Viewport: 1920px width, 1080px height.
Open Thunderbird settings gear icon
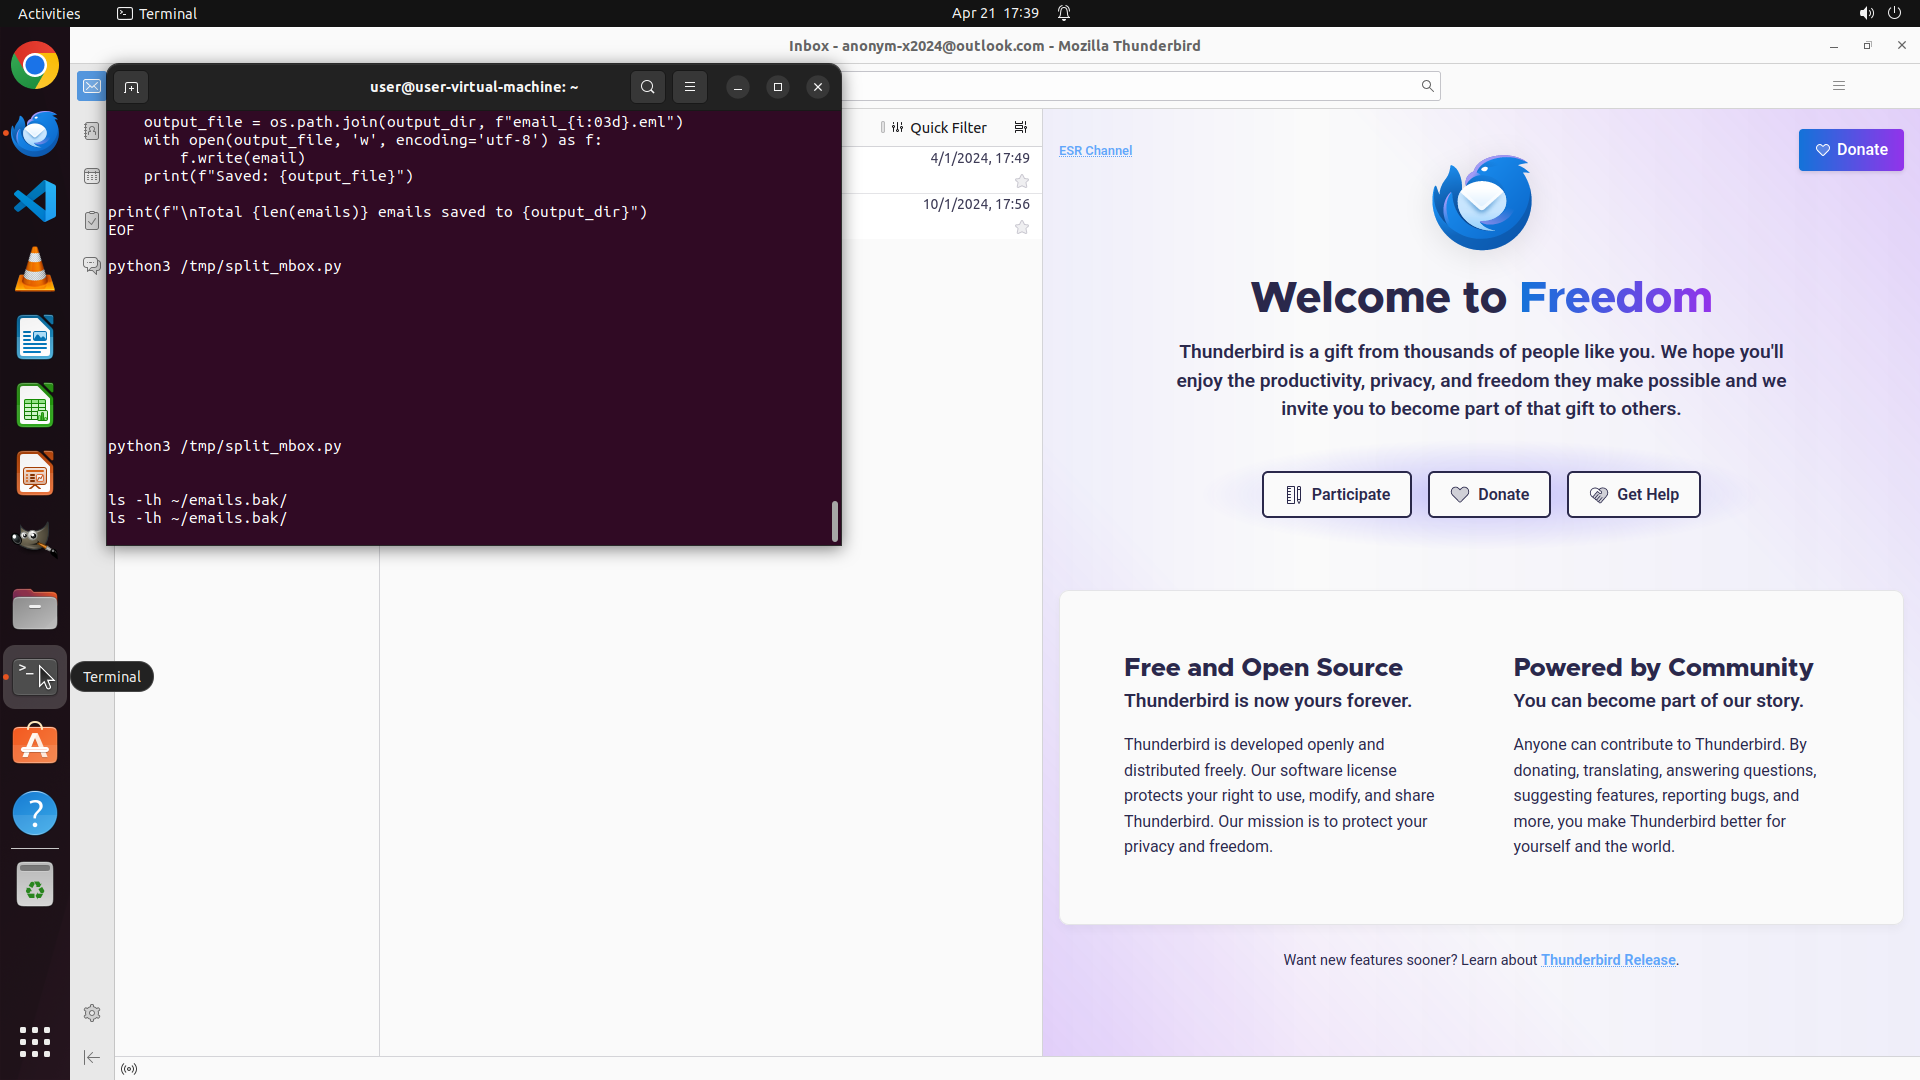point(92,1013)
